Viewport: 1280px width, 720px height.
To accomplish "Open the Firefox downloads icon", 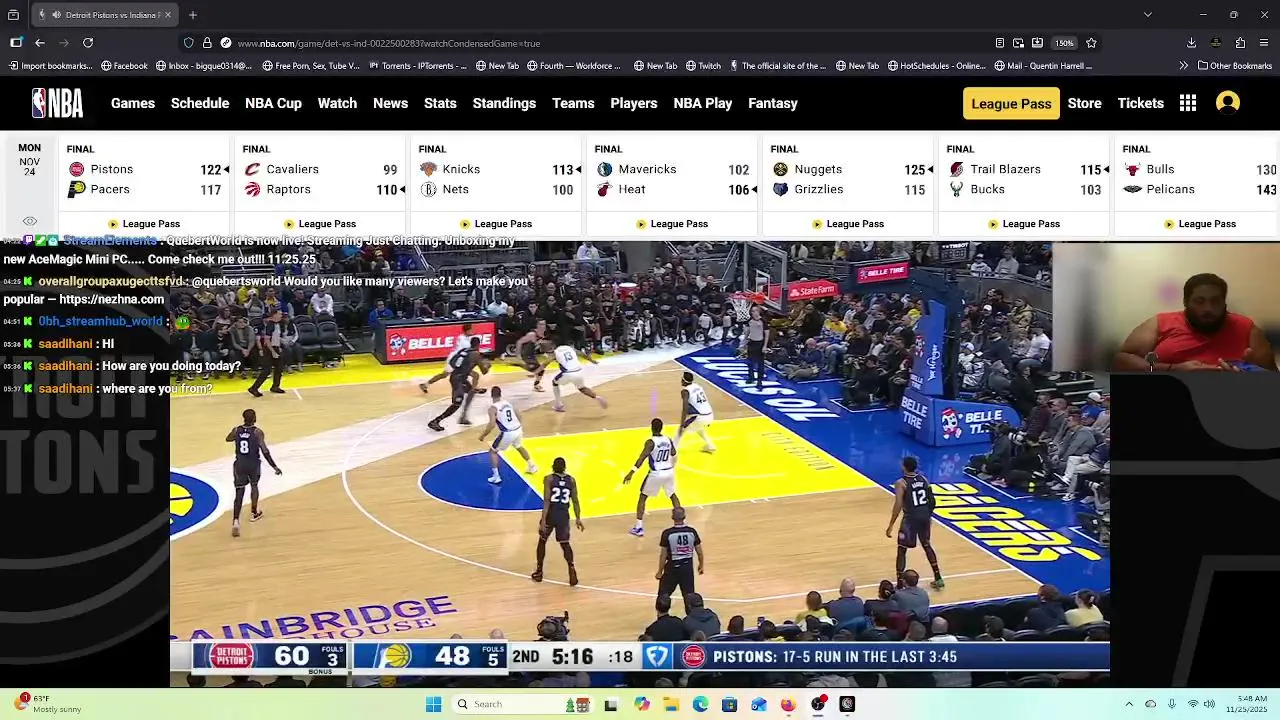I will [1191, 43].
